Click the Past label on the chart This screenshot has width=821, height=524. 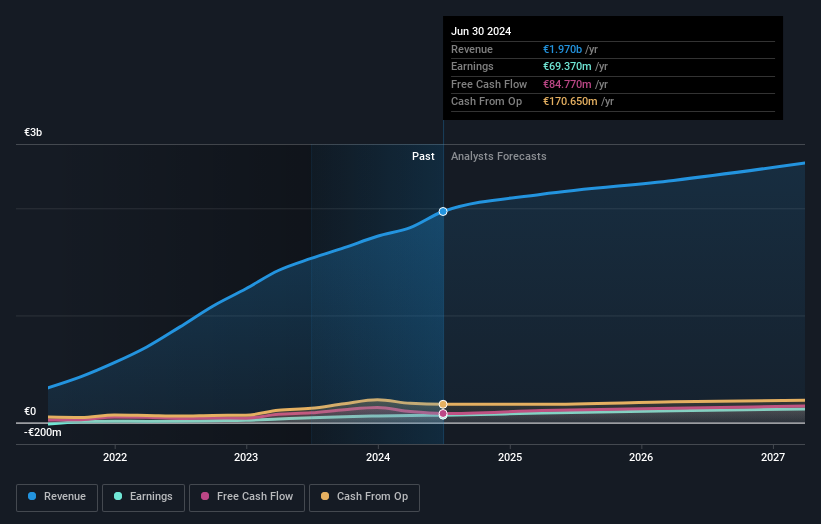423,156
